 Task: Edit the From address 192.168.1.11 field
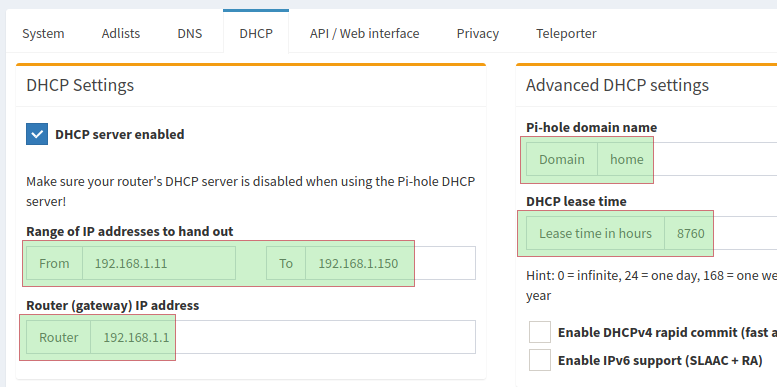(159, 263)
